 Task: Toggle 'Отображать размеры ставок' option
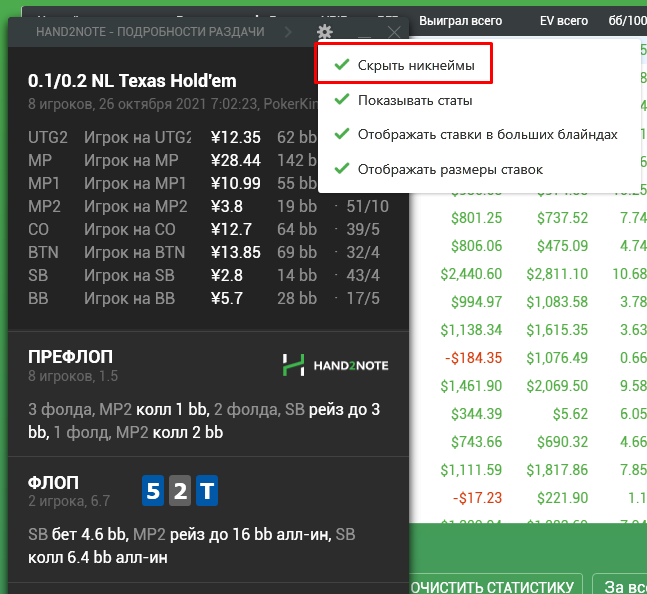pos(438,169)
